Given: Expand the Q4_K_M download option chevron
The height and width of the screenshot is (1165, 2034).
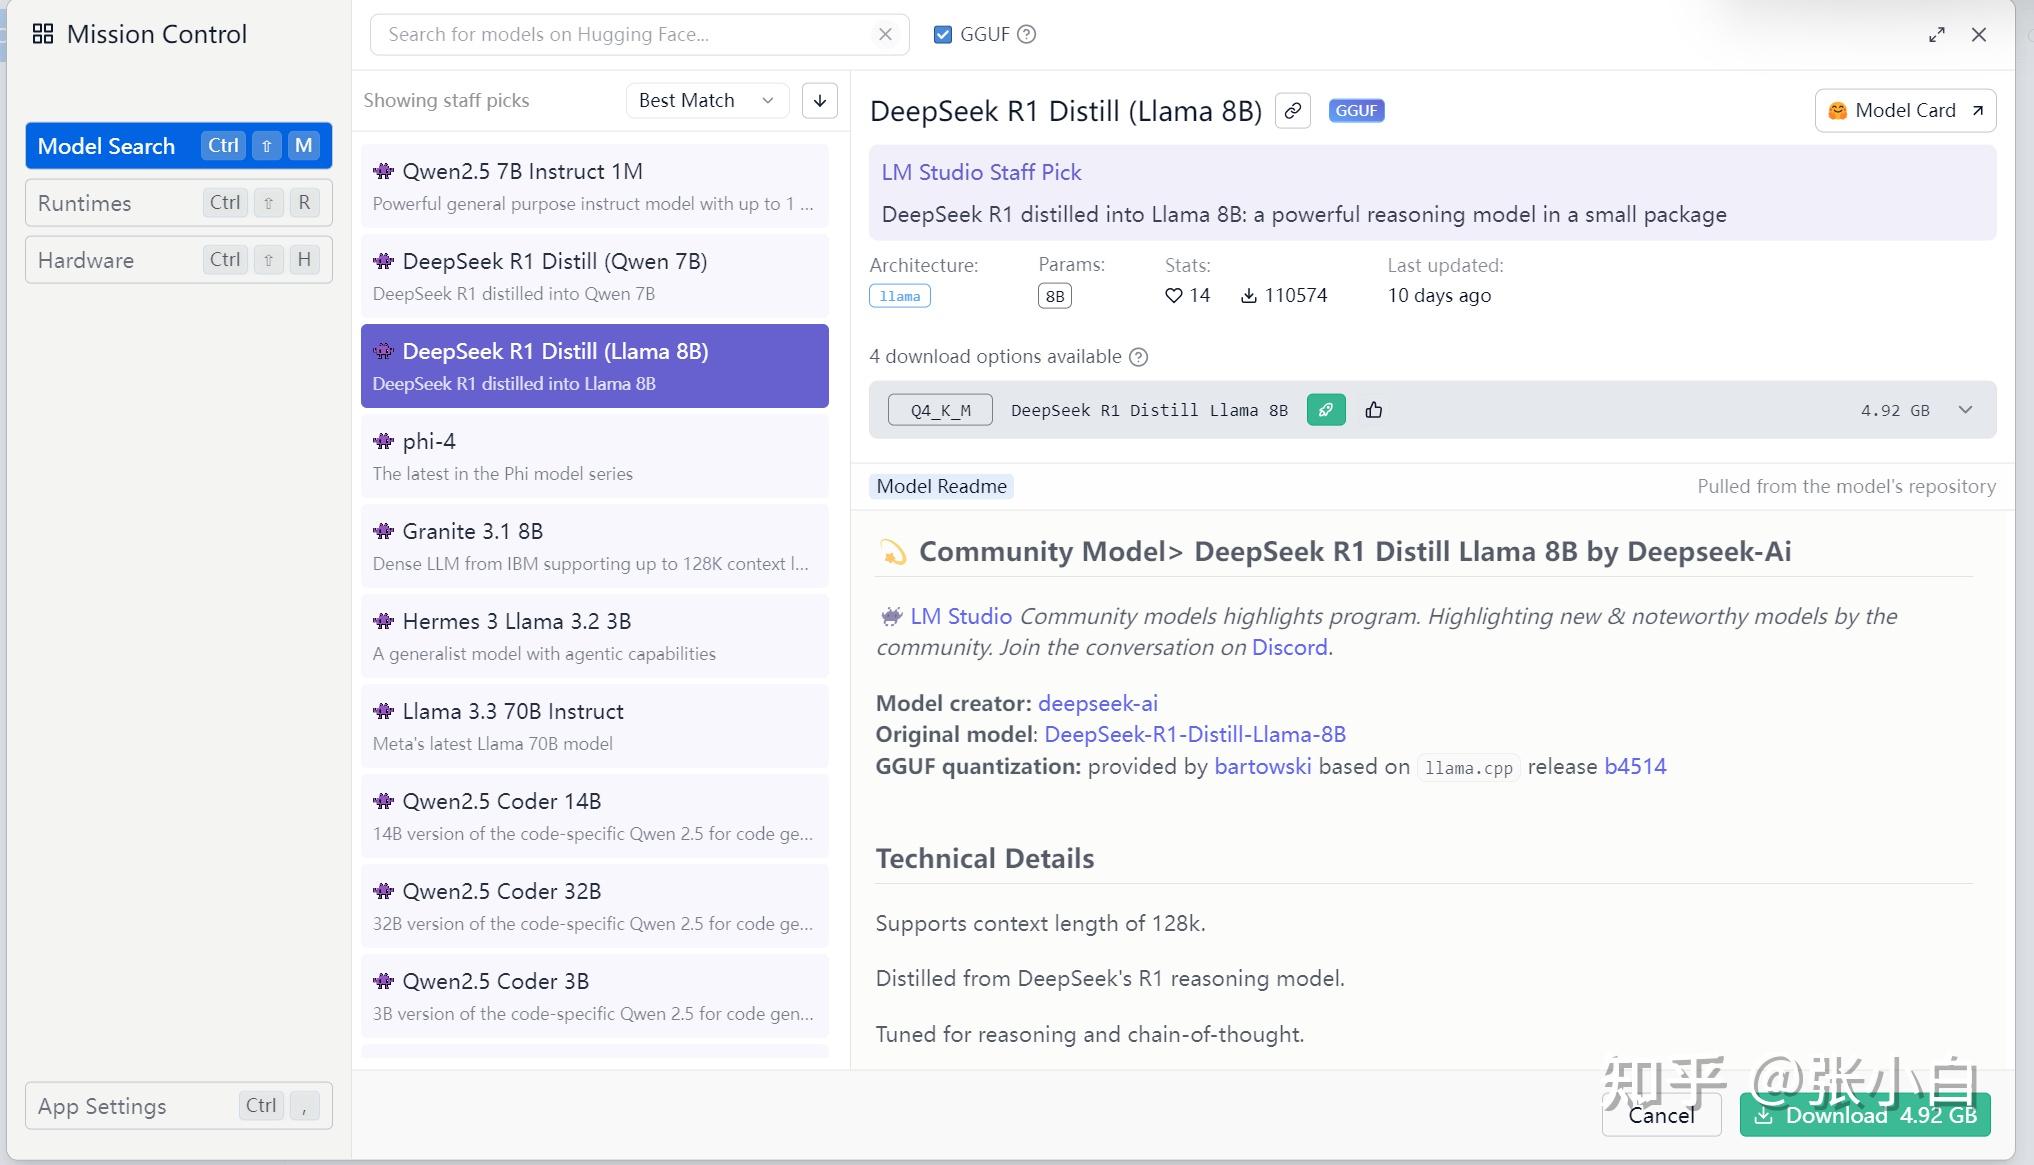Looking at the screenshot, I should (x=1964, y=410).
